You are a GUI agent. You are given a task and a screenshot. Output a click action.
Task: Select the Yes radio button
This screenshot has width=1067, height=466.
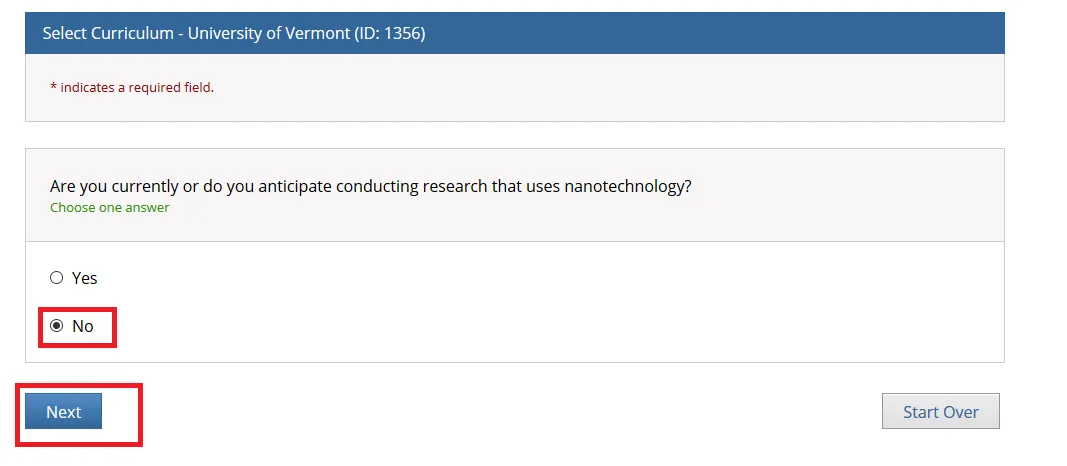pyautogui.click(x=57, y=278)
